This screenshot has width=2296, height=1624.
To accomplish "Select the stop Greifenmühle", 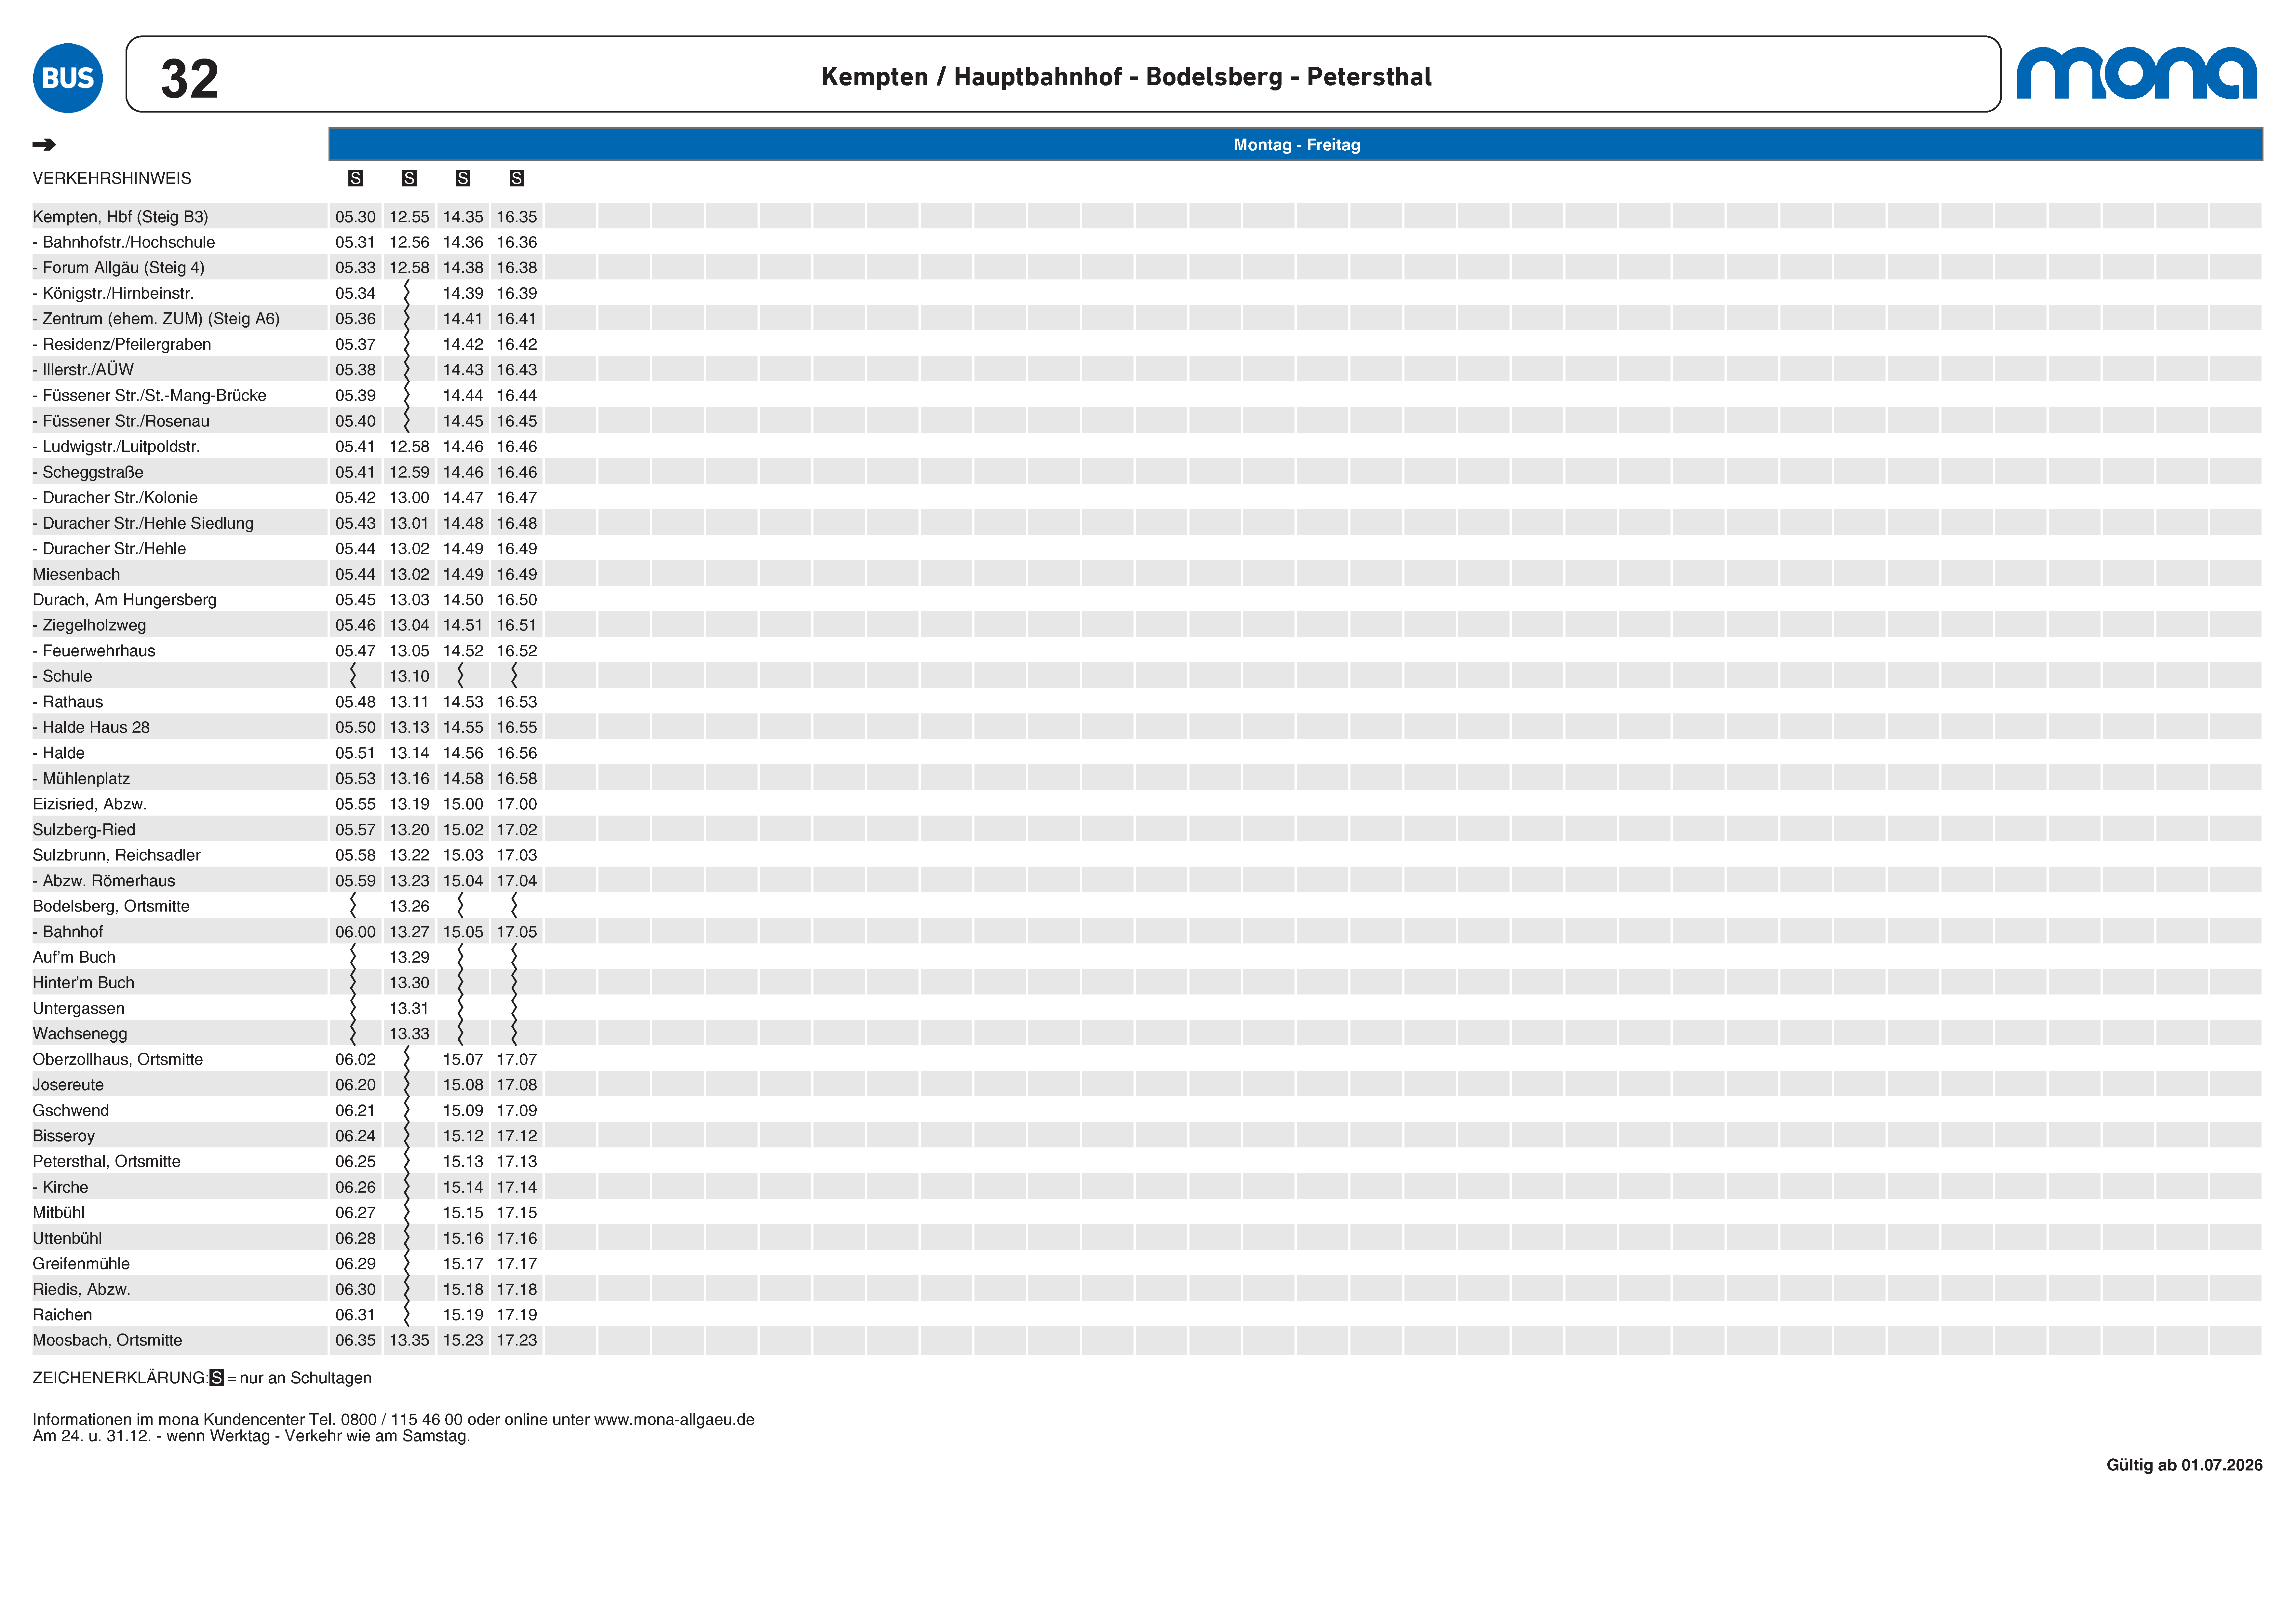I will pos(81,1264).
